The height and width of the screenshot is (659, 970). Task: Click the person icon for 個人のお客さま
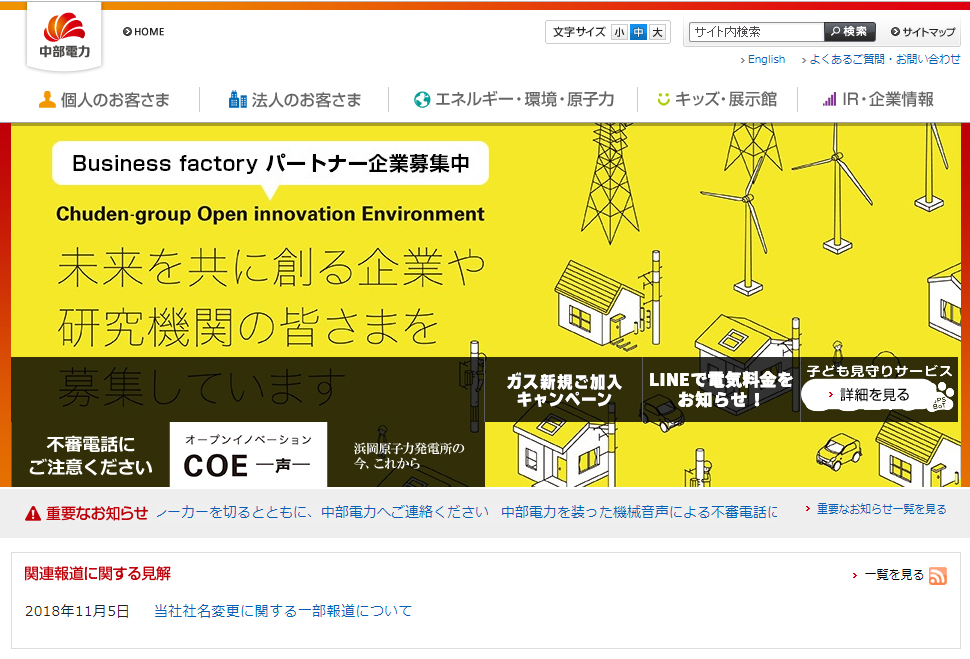(x=47, y=100)
